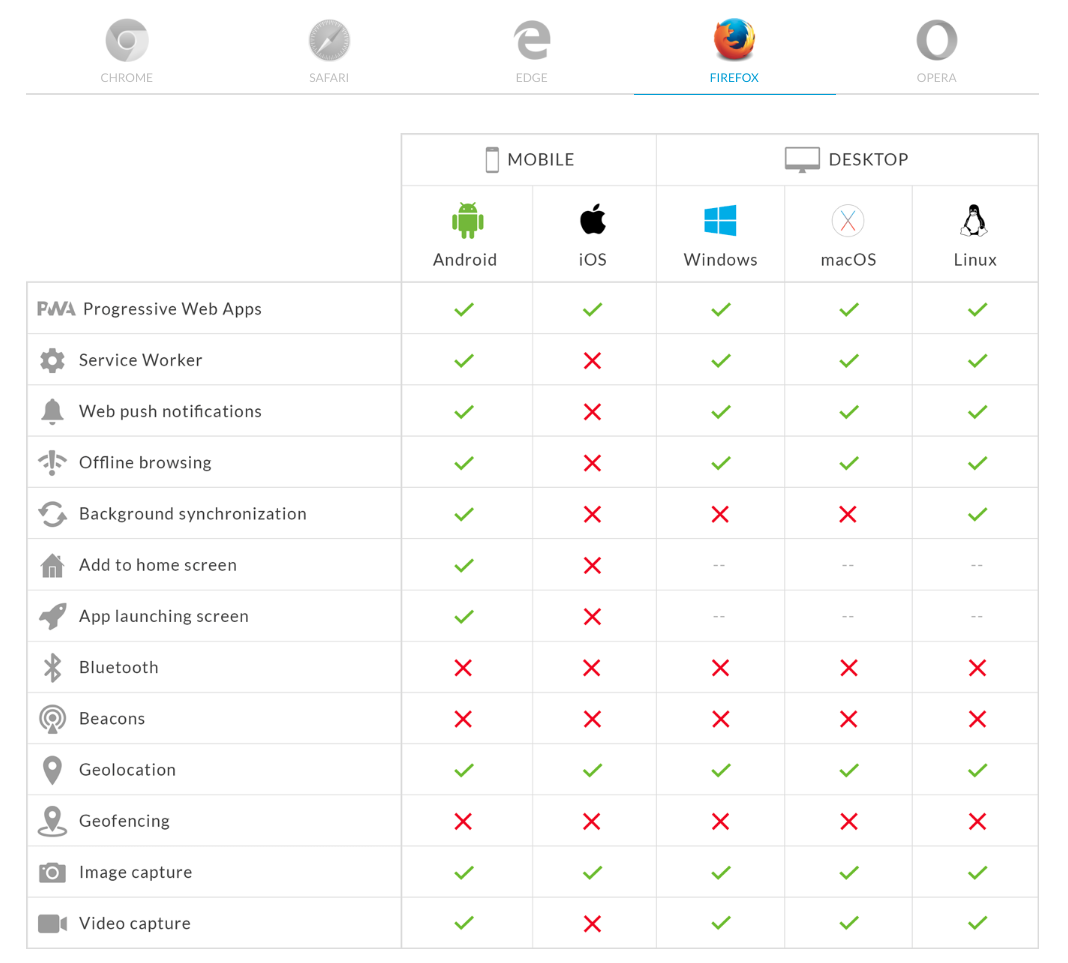Image resolution: width=1068 pixels, height=963 pixels.
Task: Open the FIREFOX tab label
Action: (x=734, y=78)
